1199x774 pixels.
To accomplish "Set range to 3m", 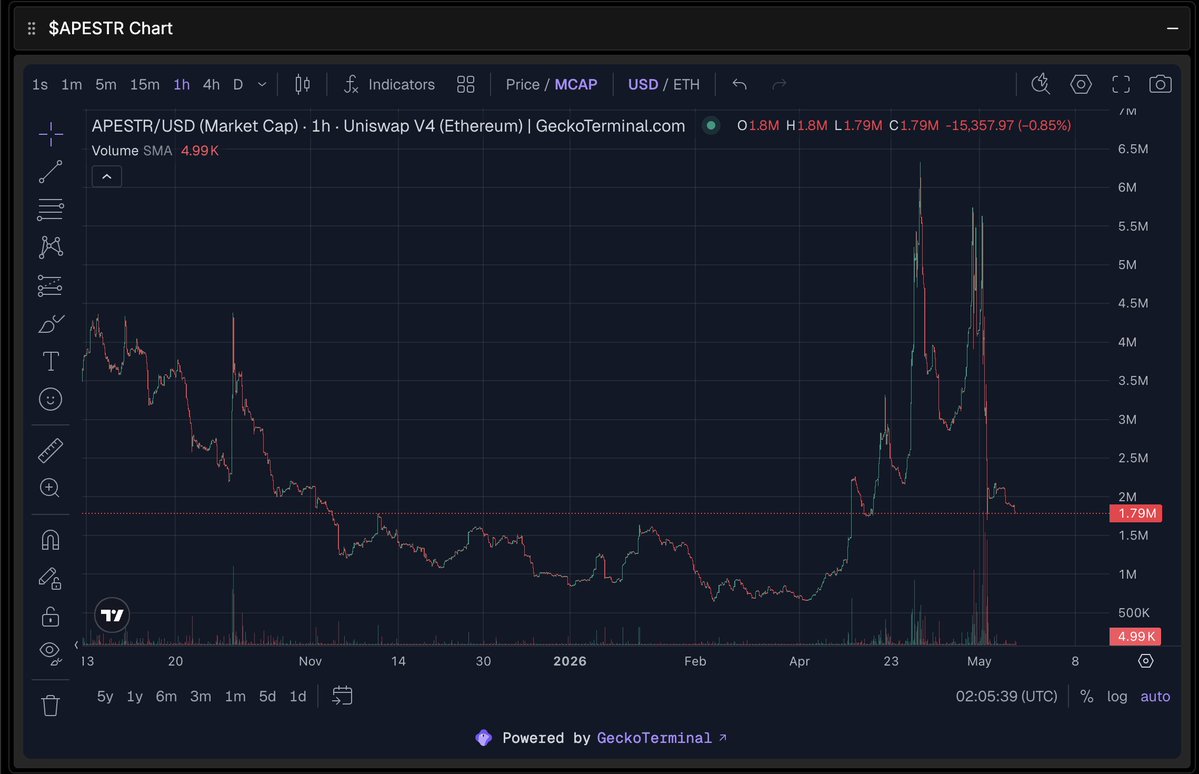I will click(x=200, y=696).
